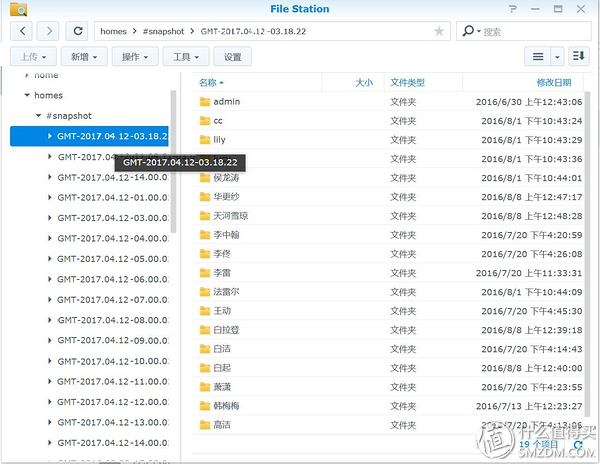Go forward using the forward arrow
The image size is (600, 464).
[49, 31]
